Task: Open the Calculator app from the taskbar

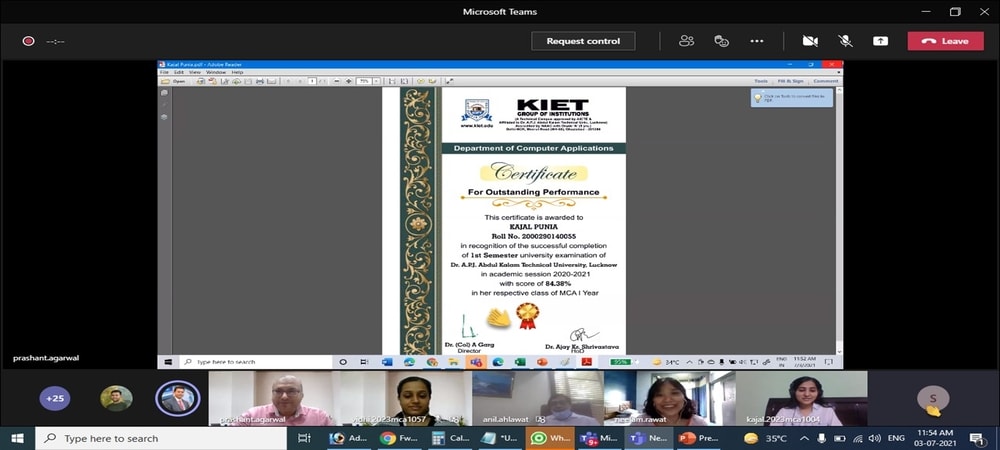Action: coord(446,438)
